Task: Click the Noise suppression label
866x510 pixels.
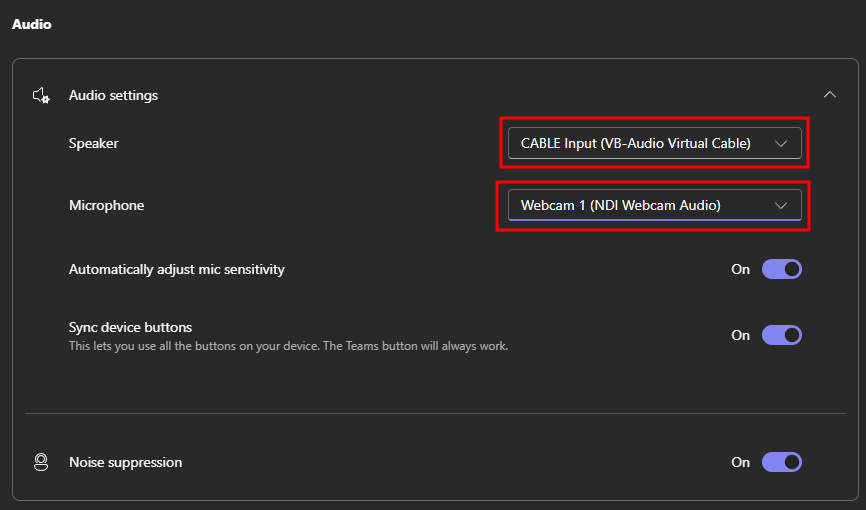Action: pos(125,462)
